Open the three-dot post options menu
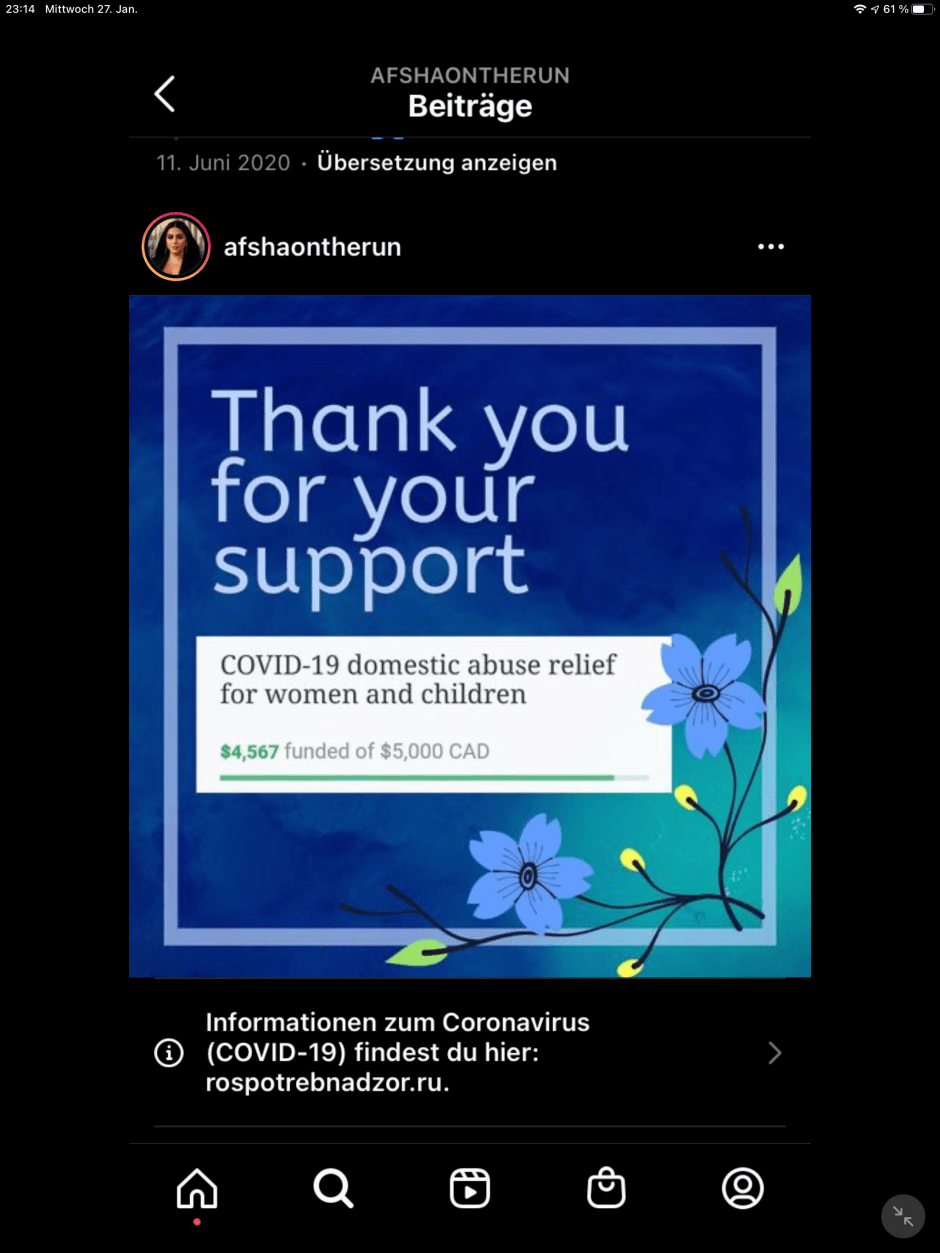The height and width of the screenshot is (1253, 940). point(771,247)
